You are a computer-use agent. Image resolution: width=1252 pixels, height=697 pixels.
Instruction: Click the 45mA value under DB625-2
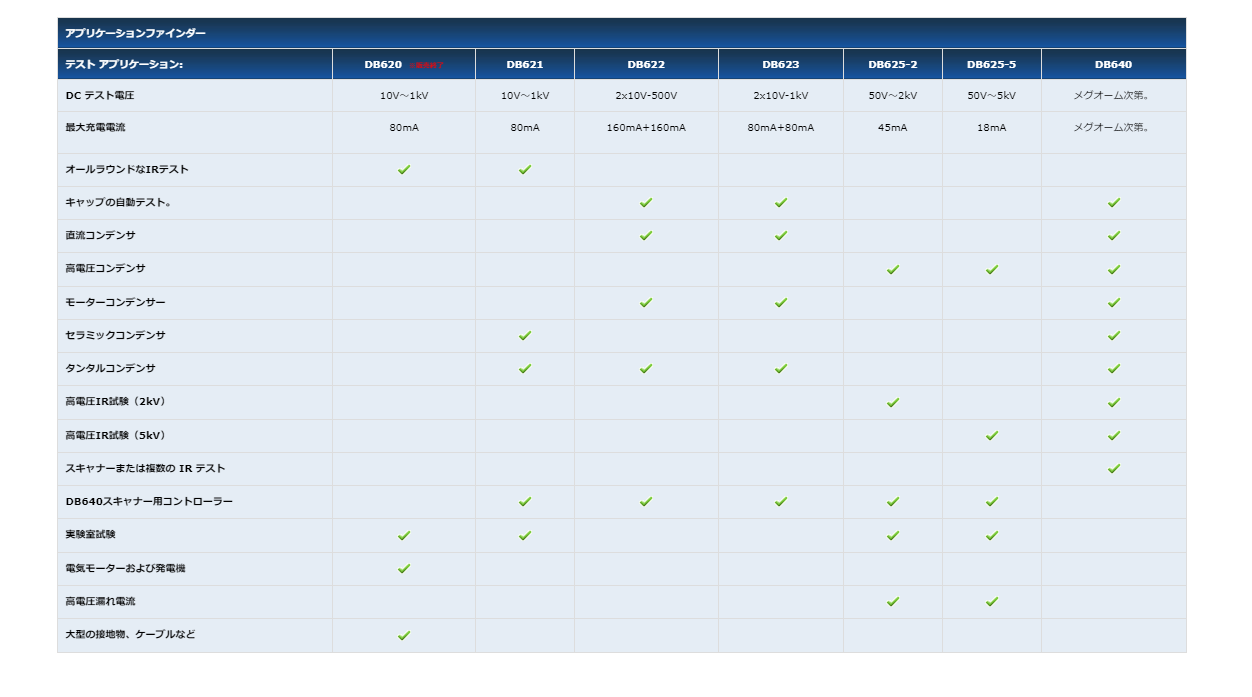[893, 128]
